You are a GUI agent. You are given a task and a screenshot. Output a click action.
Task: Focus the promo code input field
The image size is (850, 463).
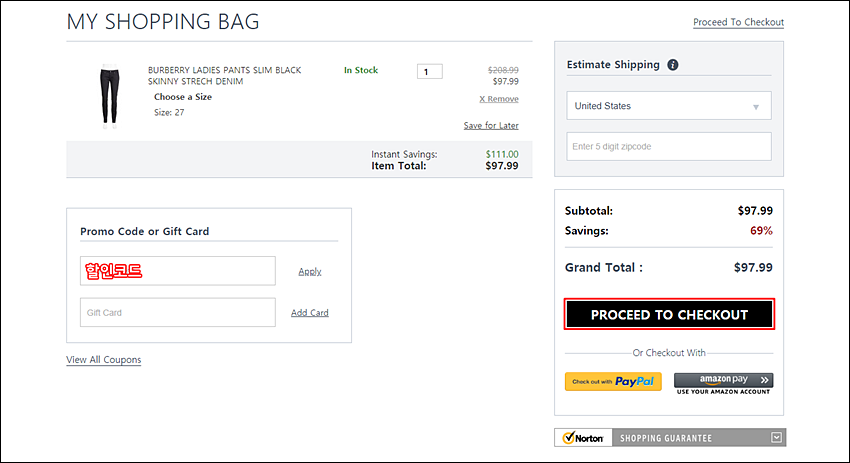point(178,271)
